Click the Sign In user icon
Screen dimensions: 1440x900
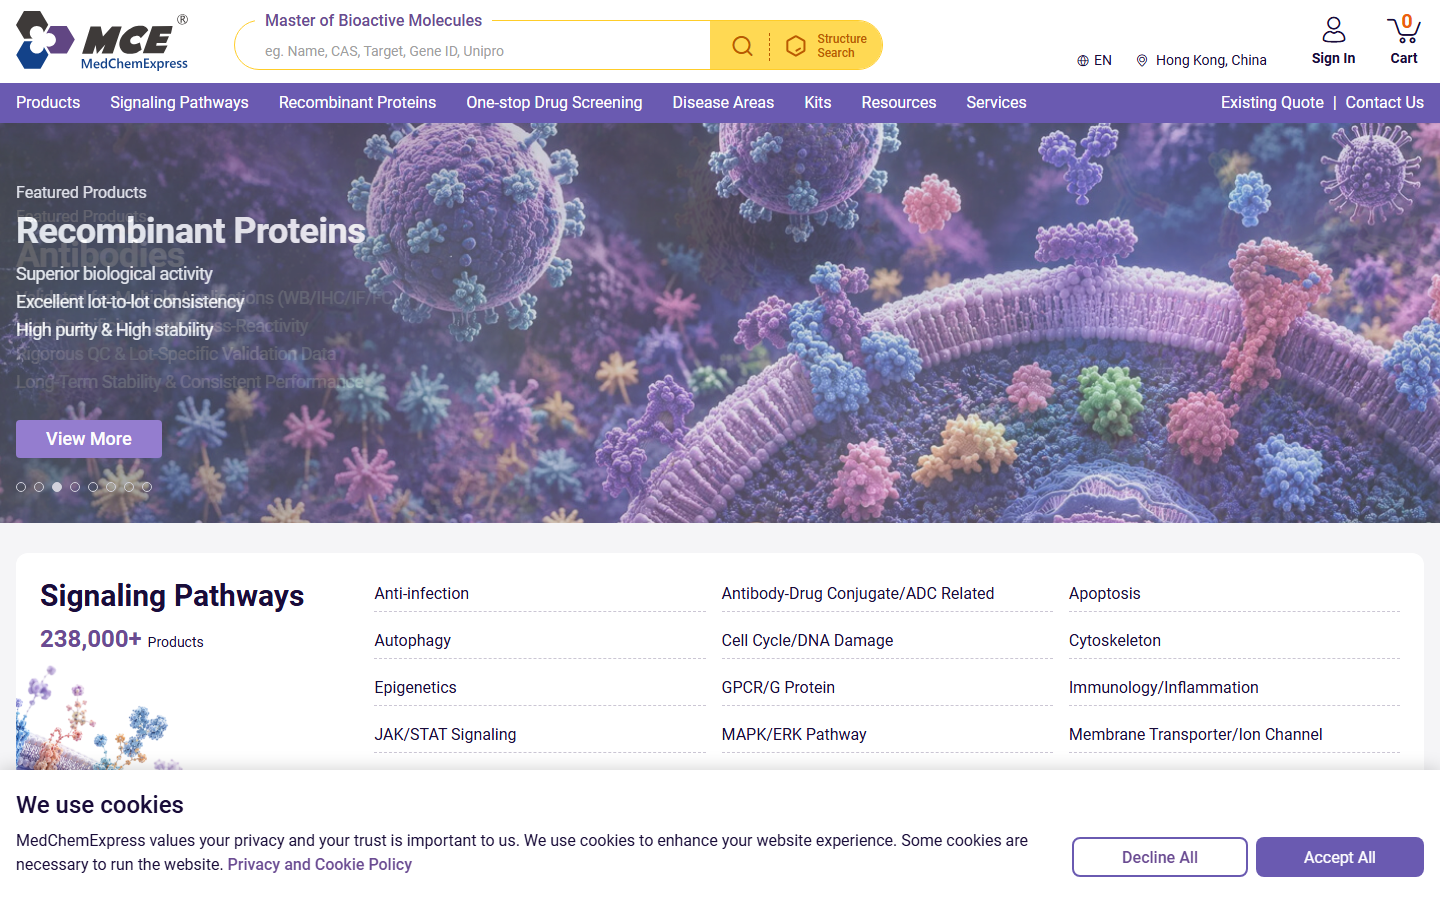(1334, 30)
